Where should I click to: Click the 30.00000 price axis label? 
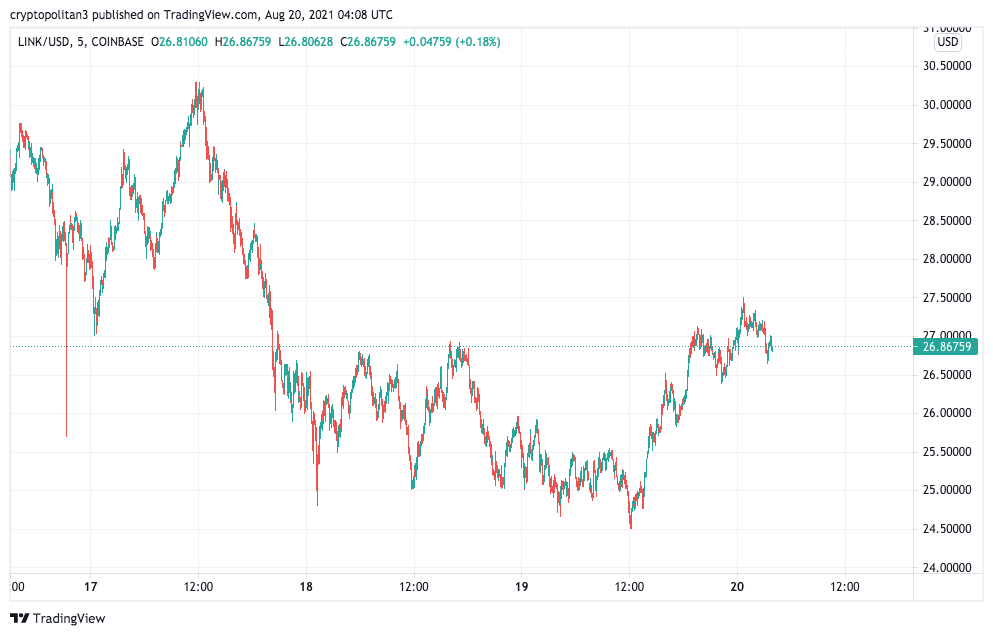tap(947, 105)
